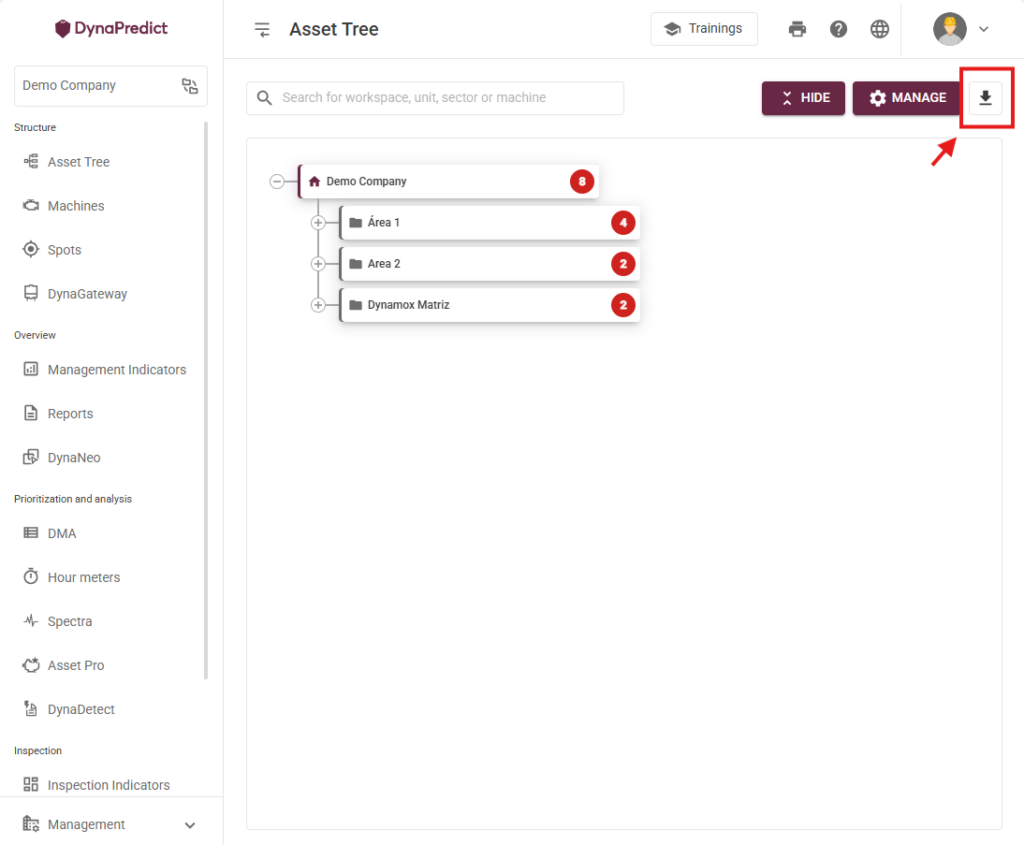Open the help question mark icon
Viewport: 1024px width, 845px height.
pos(839,29)
